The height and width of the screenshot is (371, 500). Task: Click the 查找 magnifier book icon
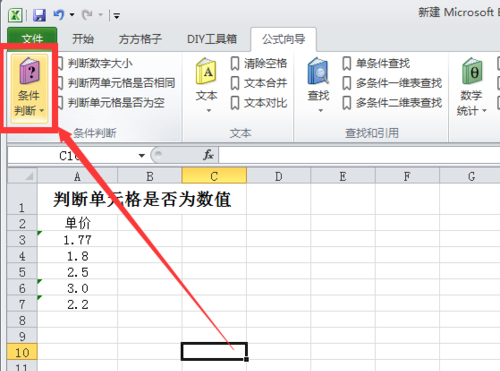(318, 71)
